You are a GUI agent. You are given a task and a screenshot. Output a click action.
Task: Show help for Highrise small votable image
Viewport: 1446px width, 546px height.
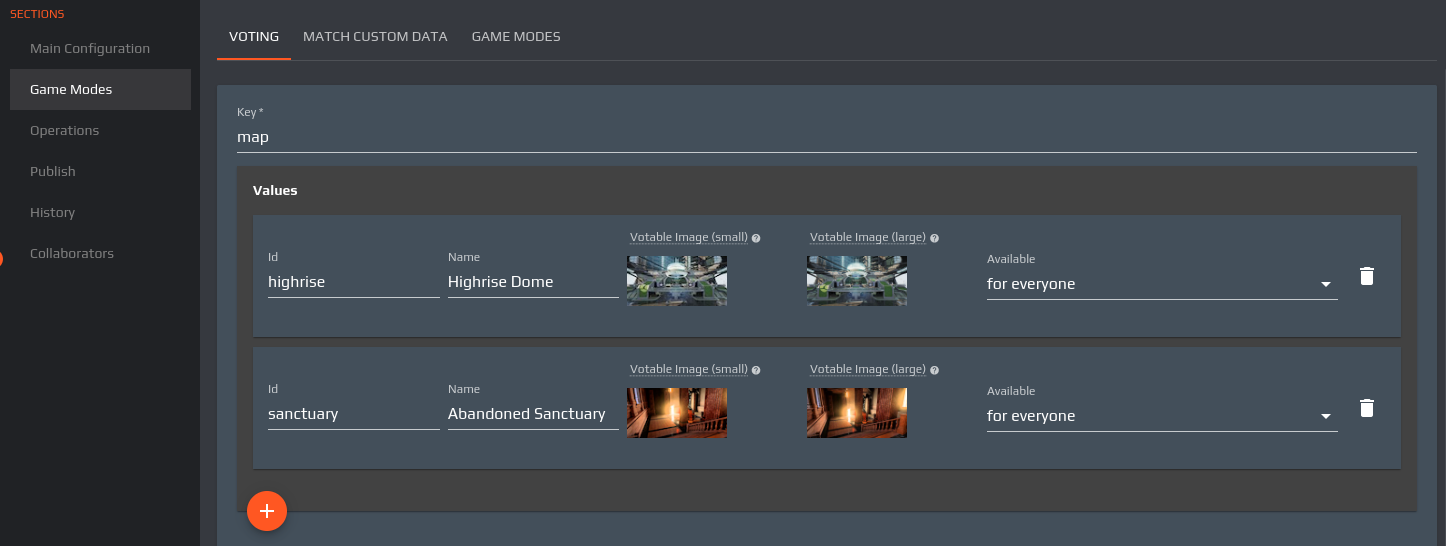756,238
